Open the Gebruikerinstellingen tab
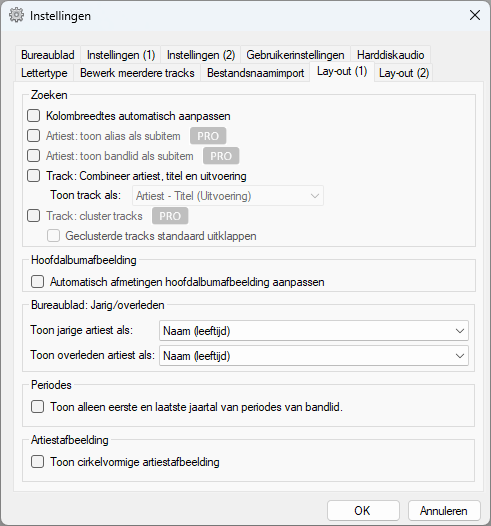 (x=295, y=55)
